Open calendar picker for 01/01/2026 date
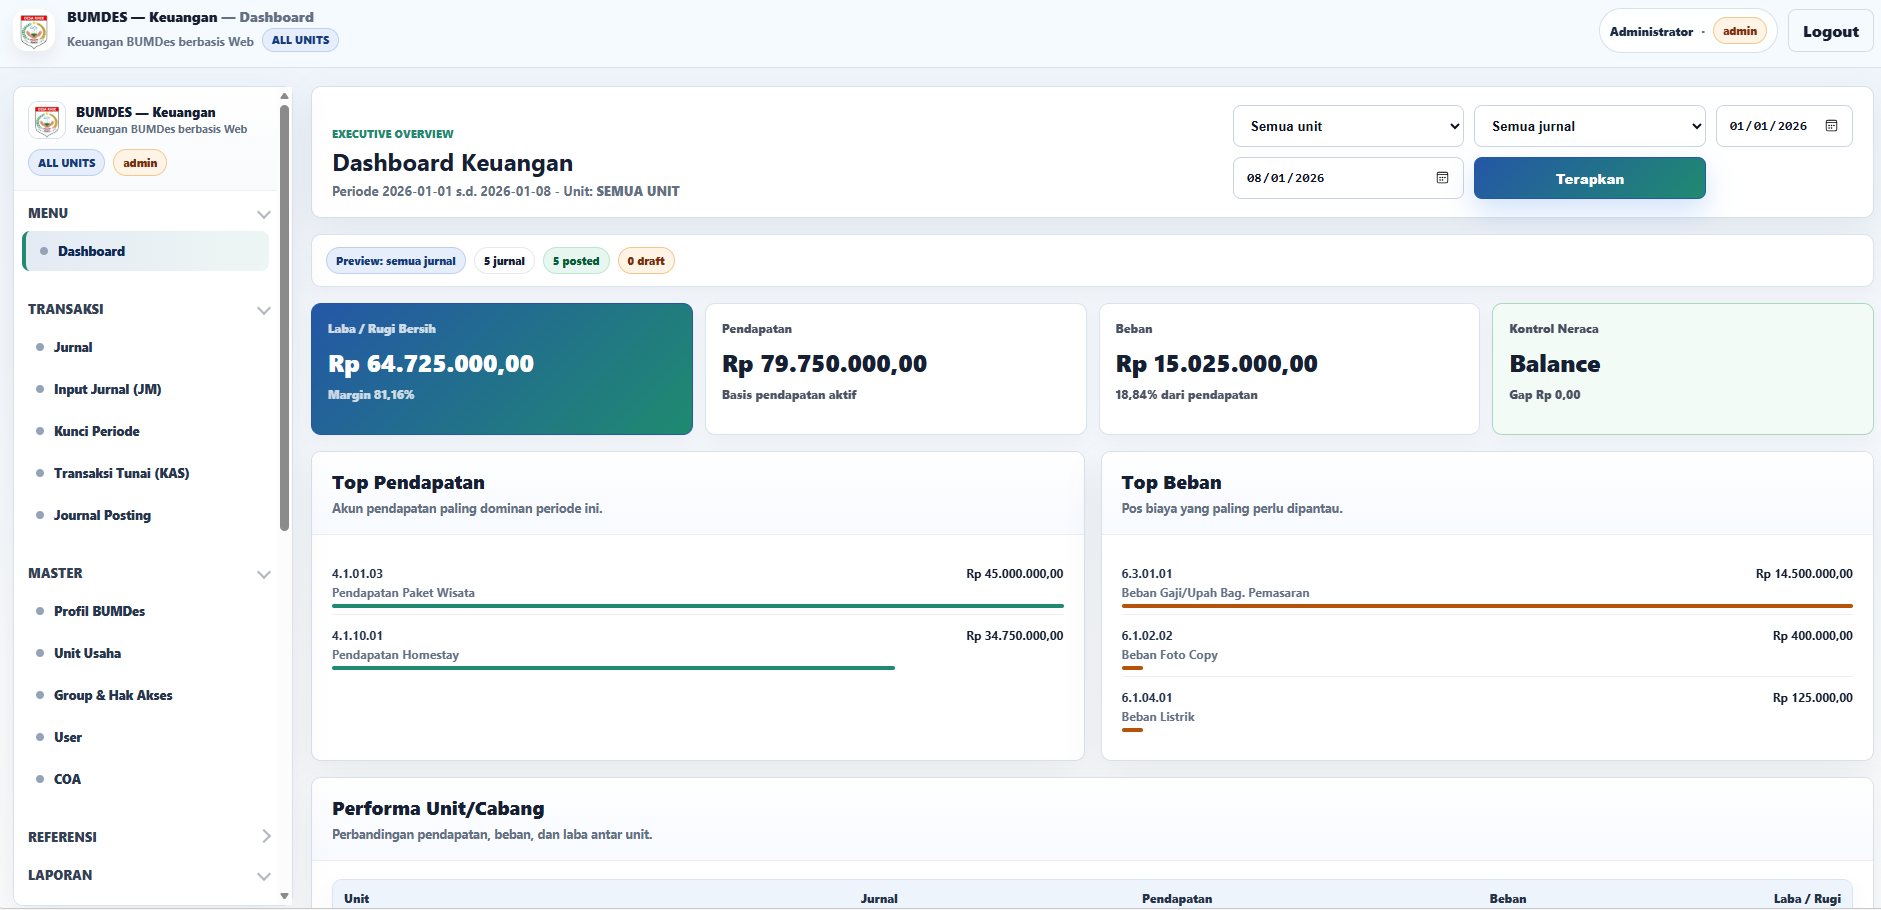The width and height of the screenshot is (1881, 910). click(1831, 126)
